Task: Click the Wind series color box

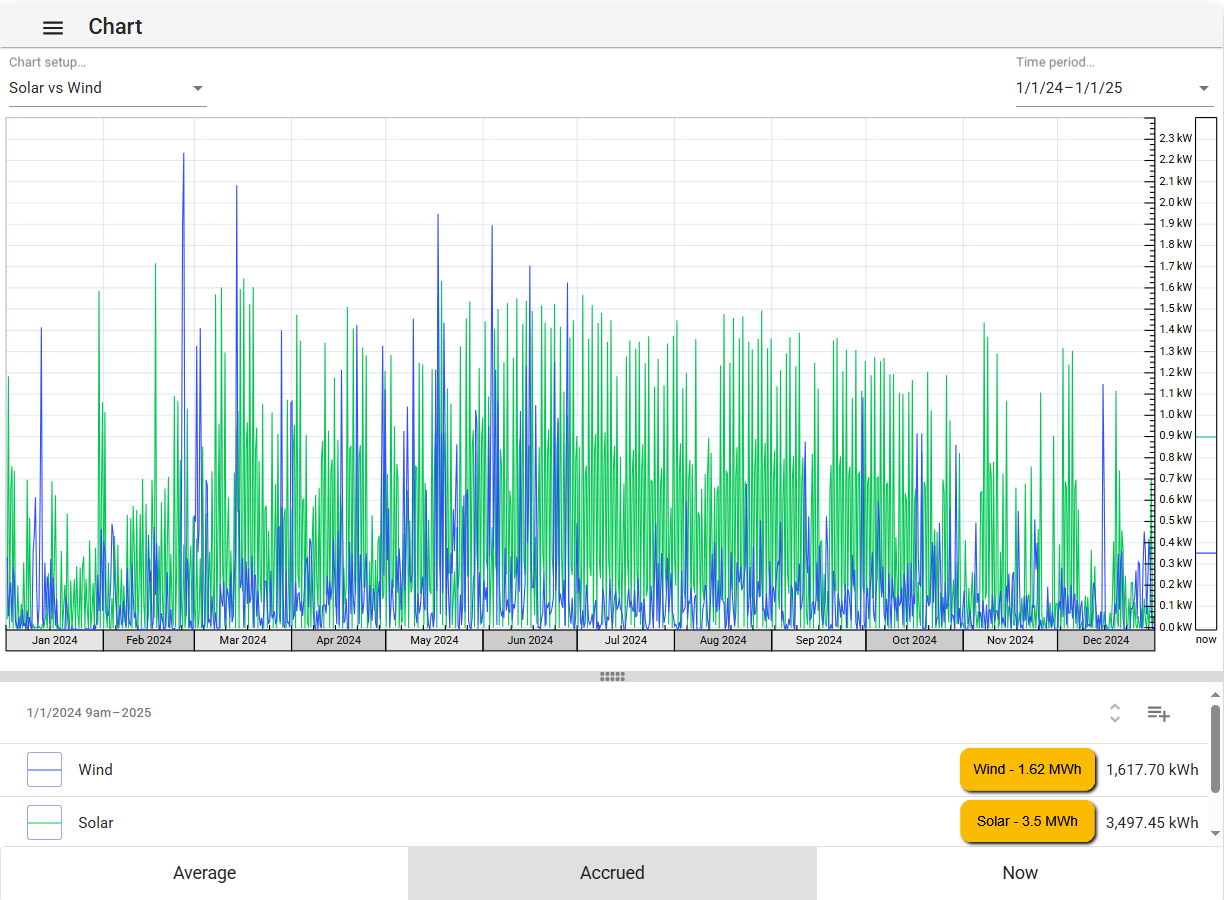Action: coord(44,770)
